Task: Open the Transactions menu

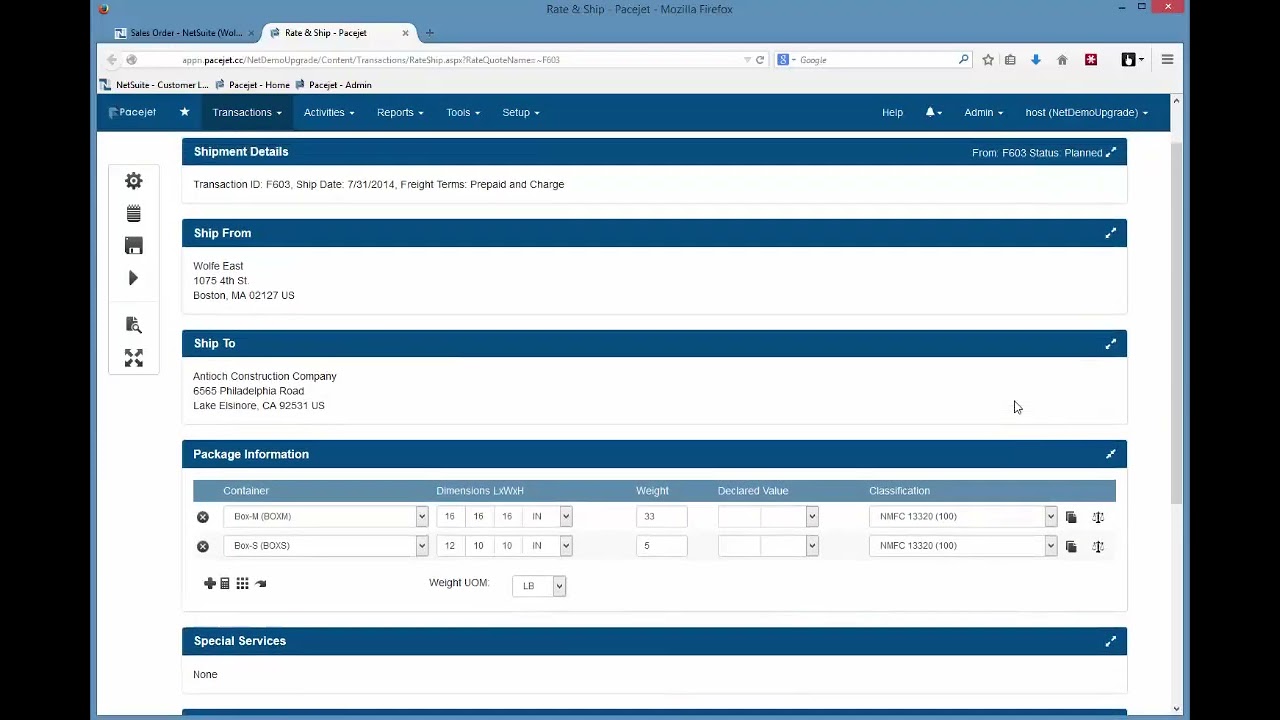Action: pos(247,112)
